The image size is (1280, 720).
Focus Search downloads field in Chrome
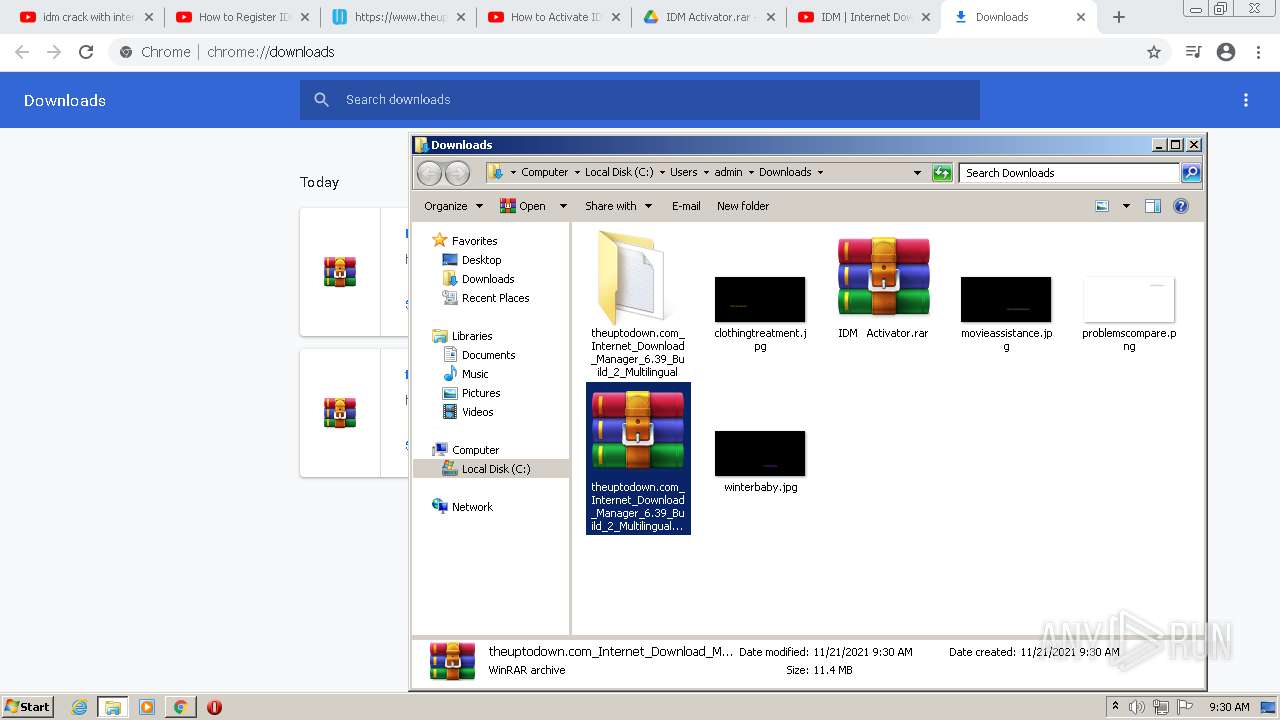pyautogui.click(x=640, y=100)
